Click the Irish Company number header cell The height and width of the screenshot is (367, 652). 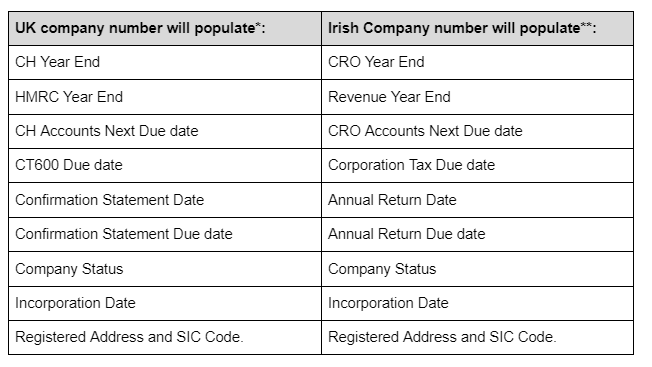477,28
